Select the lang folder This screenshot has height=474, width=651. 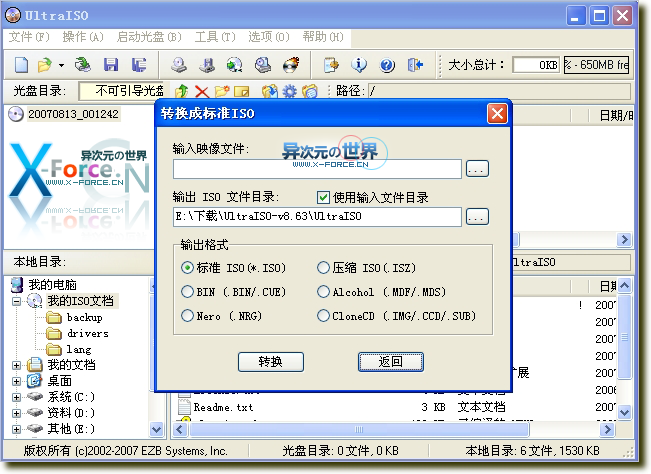coord(79,349)
